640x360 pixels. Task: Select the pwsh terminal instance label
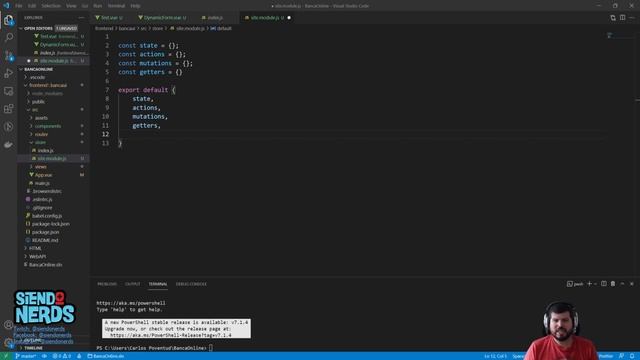click(575, 284)
